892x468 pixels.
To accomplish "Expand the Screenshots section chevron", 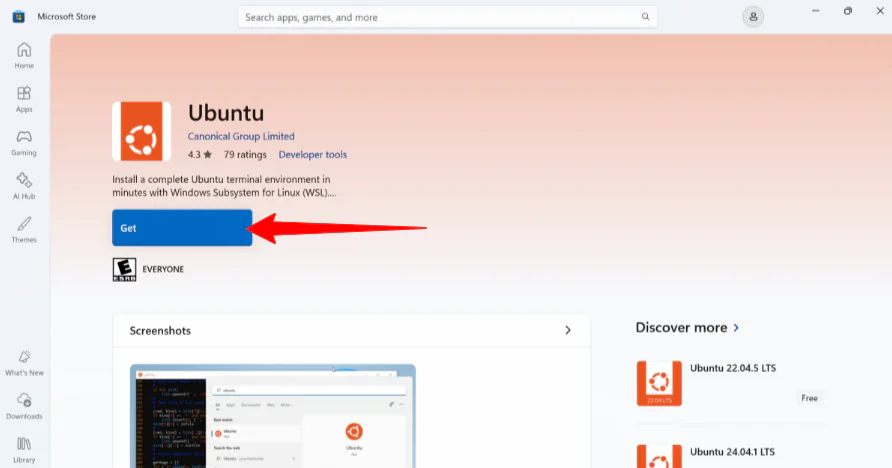I will [568, 330].
